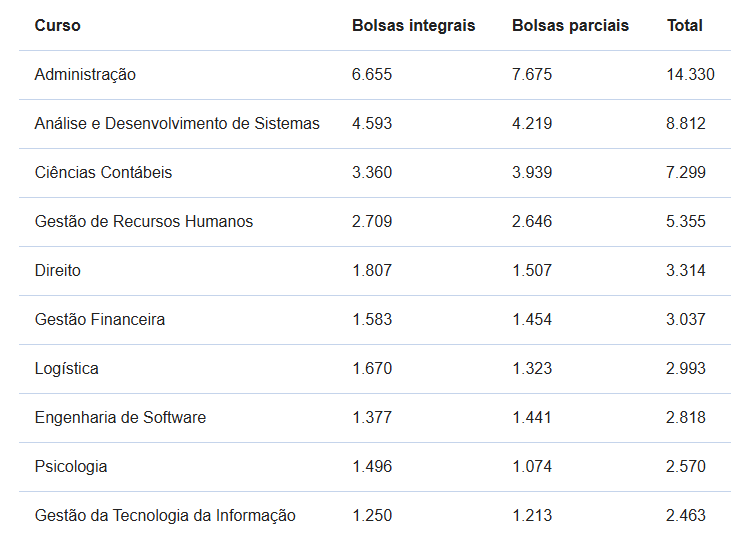Click the Psicologia course name

click(x=71, y=467)
